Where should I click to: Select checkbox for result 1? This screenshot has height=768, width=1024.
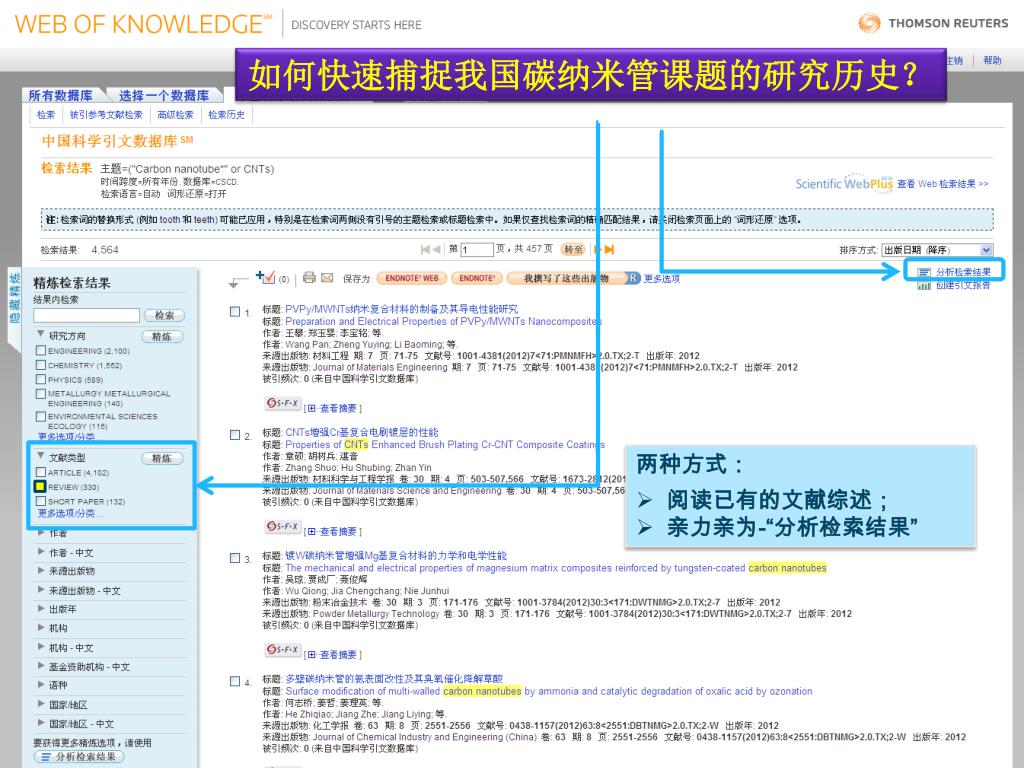pyautogui.click(x=235, y=312)
